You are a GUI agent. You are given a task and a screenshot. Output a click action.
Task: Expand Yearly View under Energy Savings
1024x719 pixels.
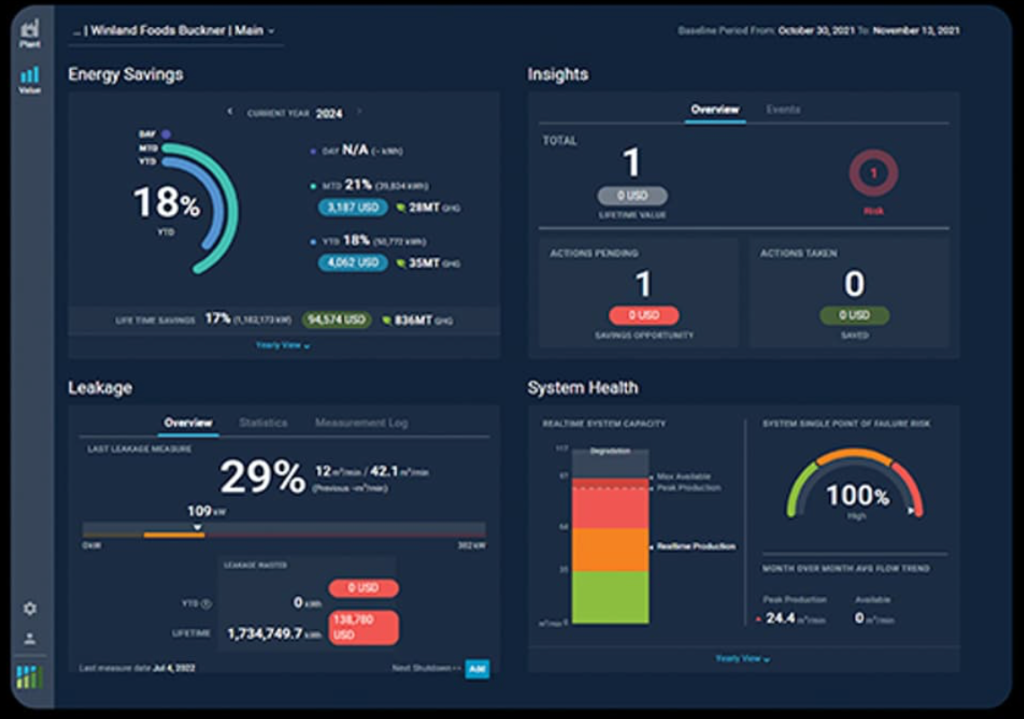[x=283, y=345]
